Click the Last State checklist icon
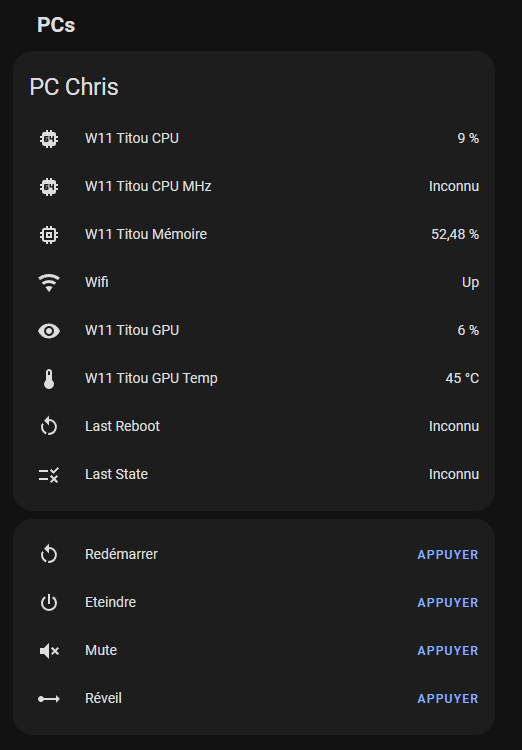Image resolution: width=522 pixels, height=750 pixels. click(x=49, y=475)
